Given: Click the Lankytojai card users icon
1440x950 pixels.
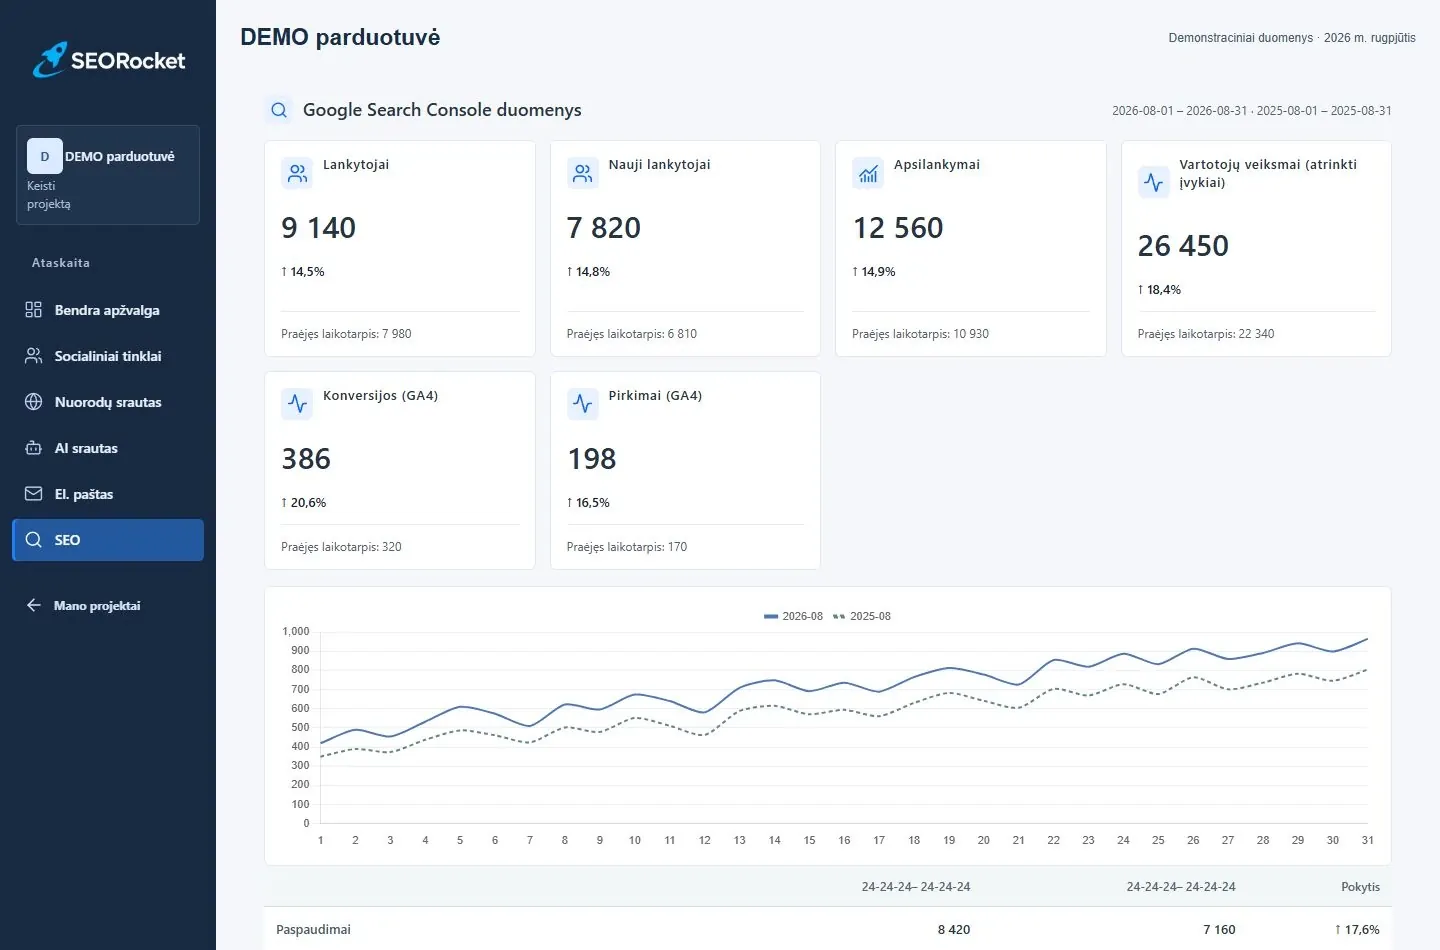Looking at the screenshot, I should (297, 173).
